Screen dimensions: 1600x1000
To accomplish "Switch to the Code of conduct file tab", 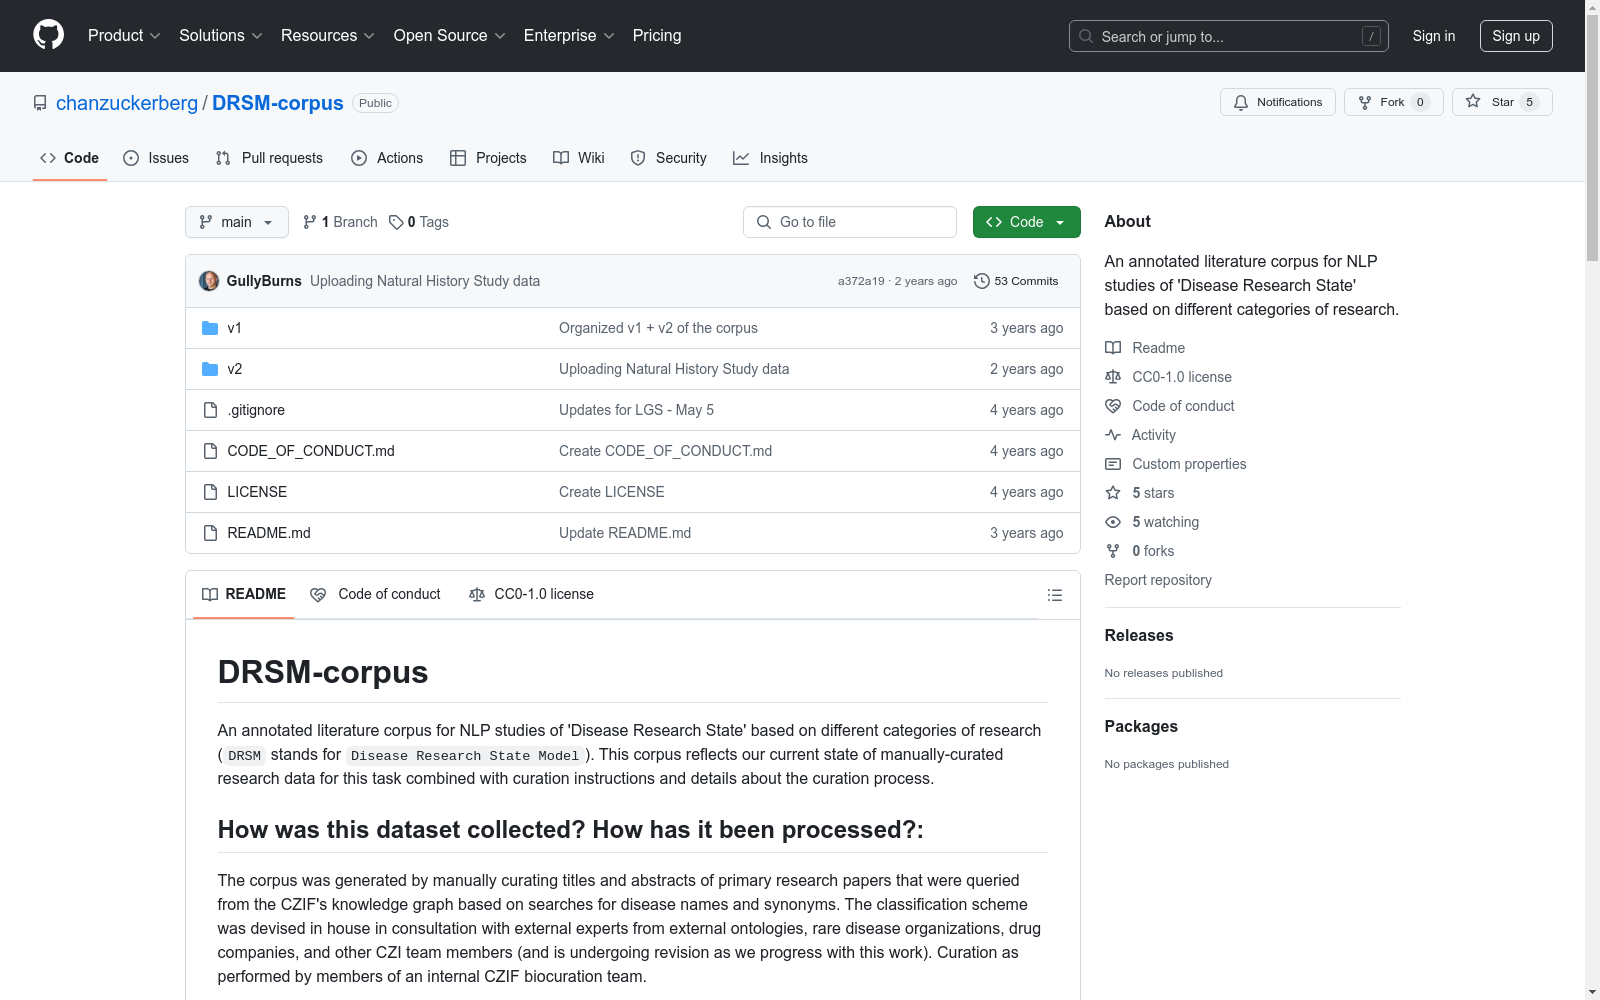I will (375, 595).
